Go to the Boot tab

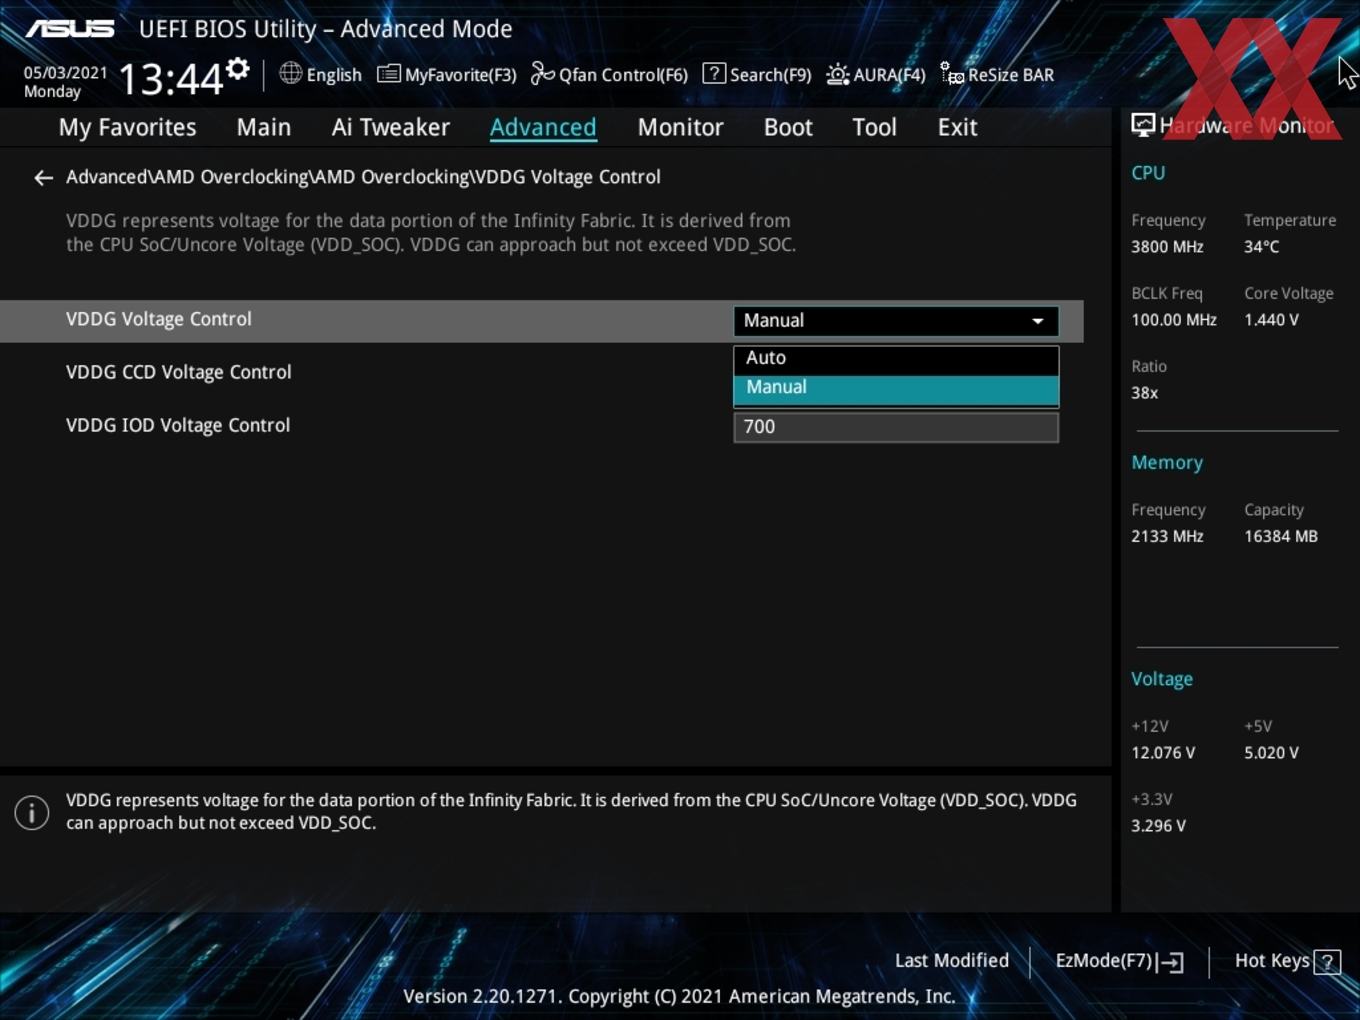pos(788,127)
